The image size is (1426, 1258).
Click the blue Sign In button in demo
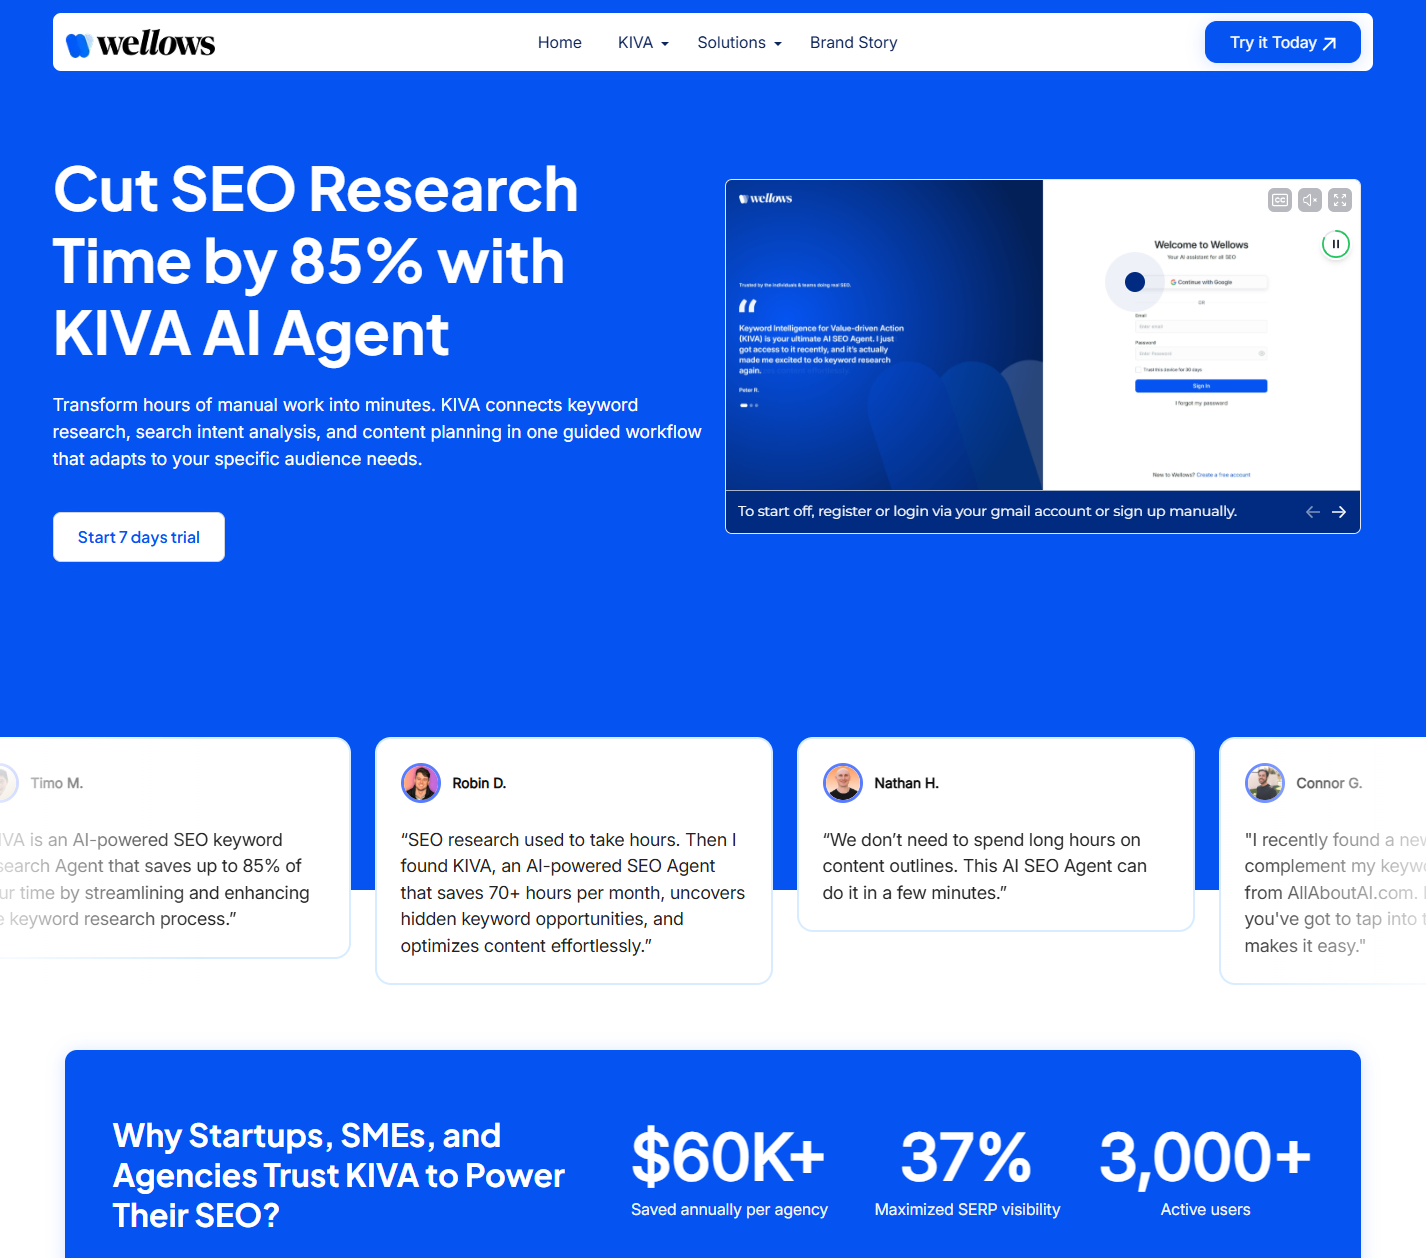click(x=1201, y=386)
